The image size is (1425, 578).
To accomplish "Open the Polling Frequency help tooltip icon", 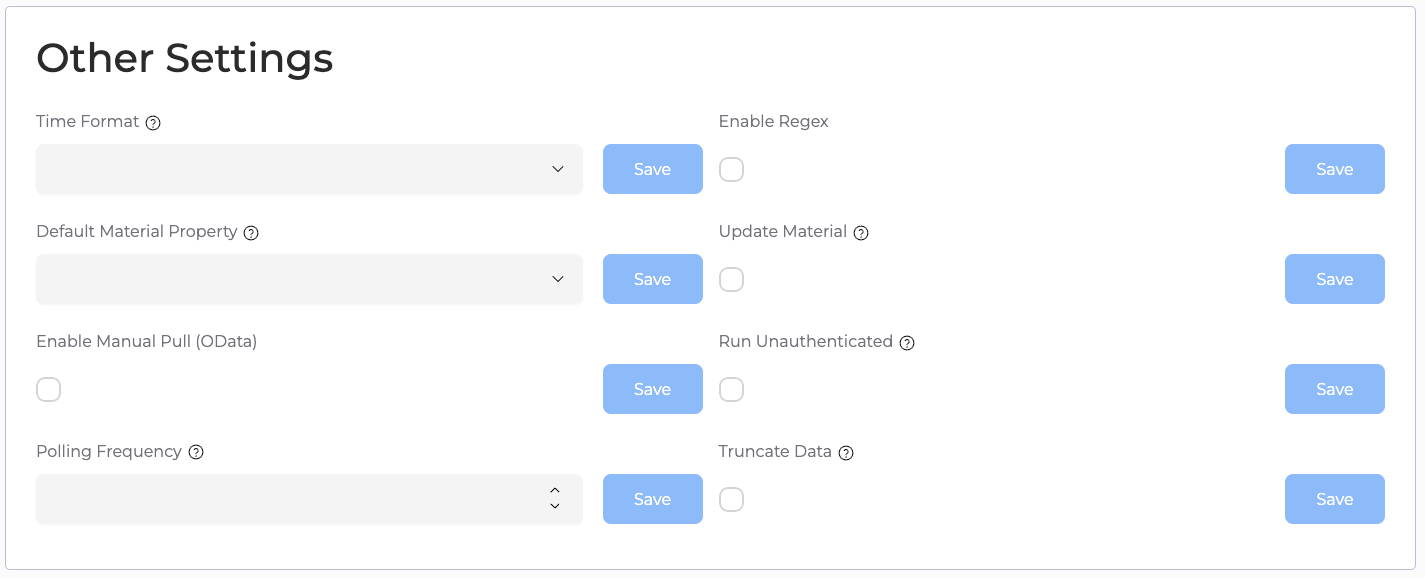I will 196,452.
